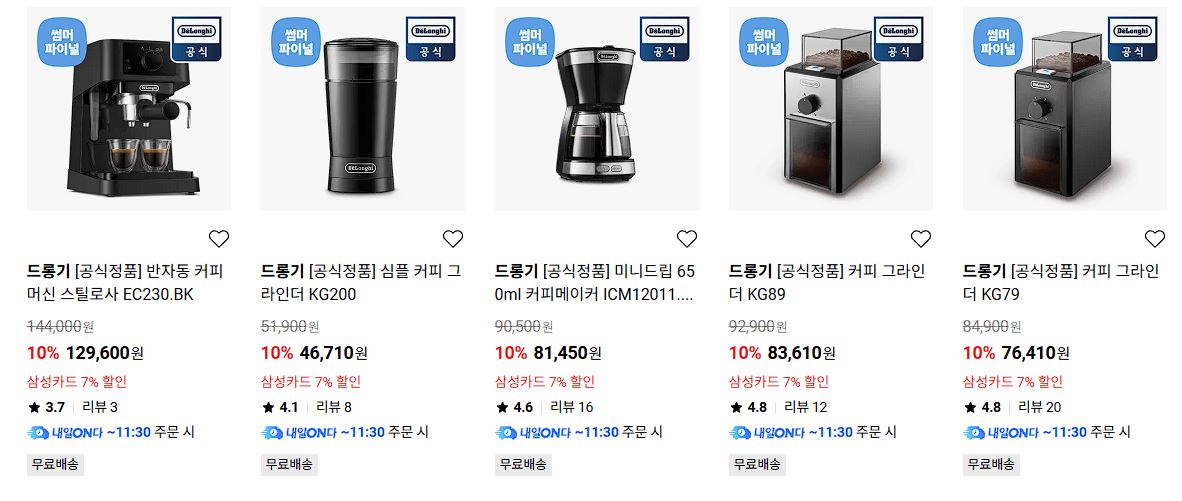View the mini drip coffee maker image
1182x501 pixels.
(597, 109)
